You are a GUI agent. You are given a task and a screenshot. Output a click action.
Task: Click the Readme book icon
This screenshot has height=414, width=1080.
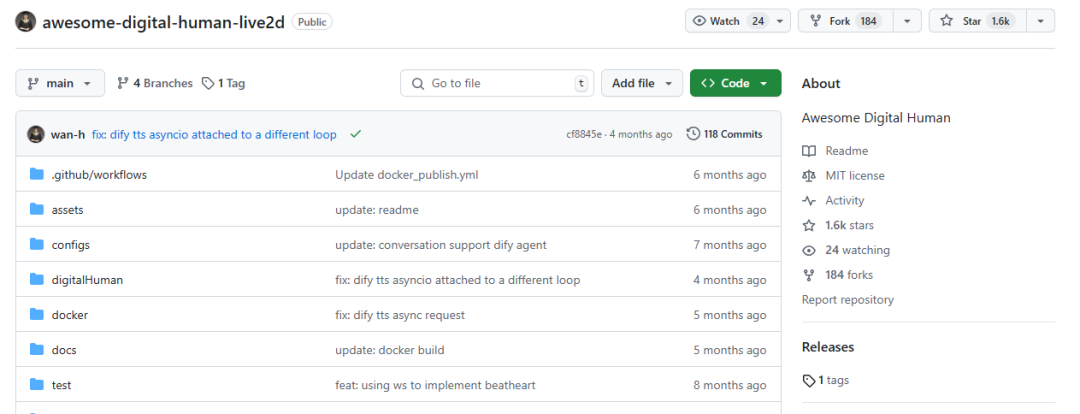pos(809,151)
